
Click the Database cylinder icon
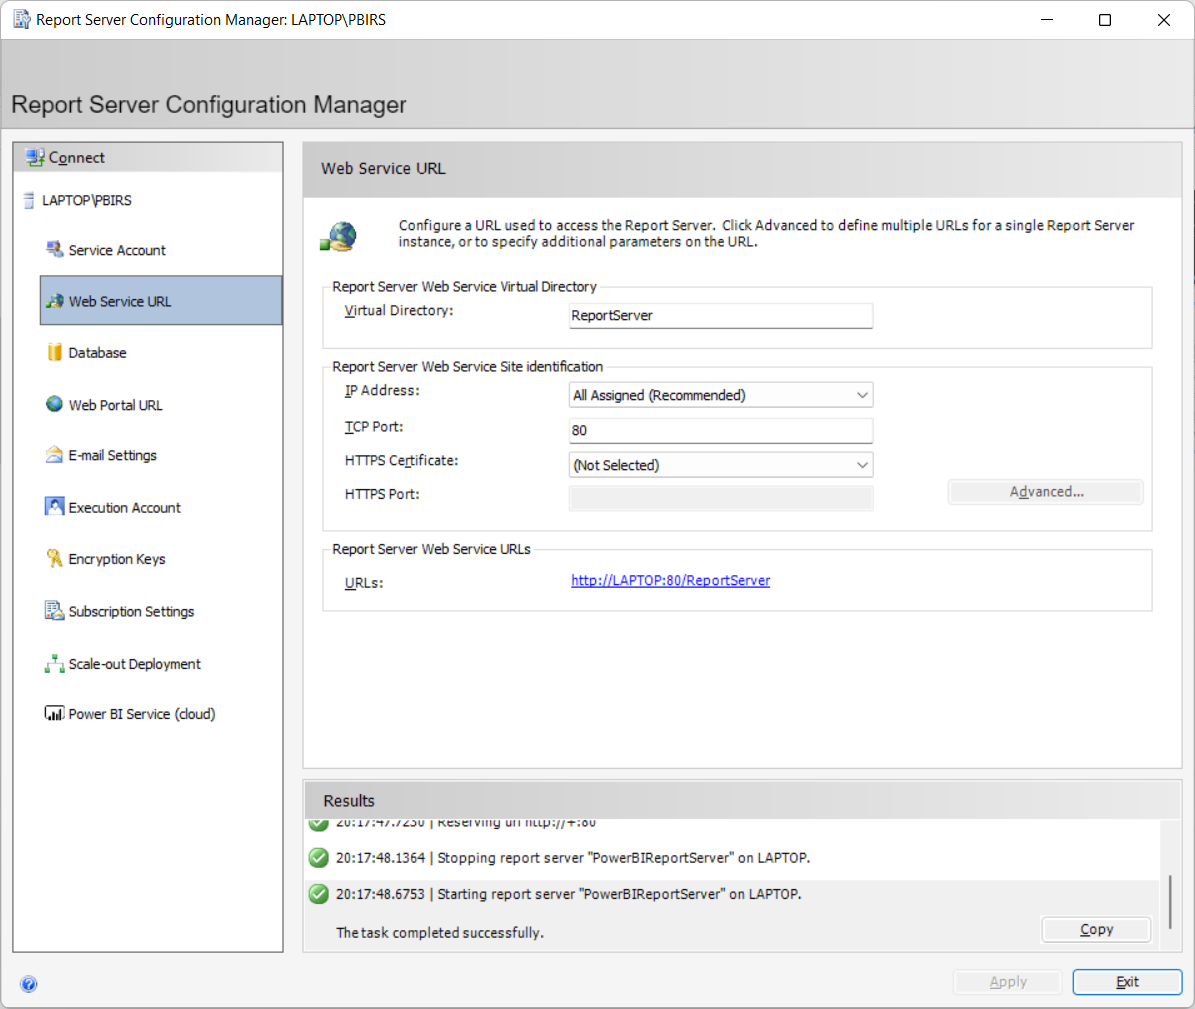click(x=55, y=352)
